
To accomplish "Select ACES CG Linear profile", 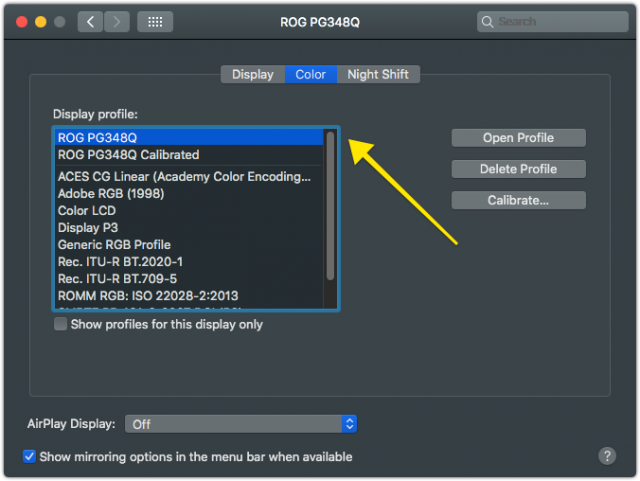I will coord(189,176).
